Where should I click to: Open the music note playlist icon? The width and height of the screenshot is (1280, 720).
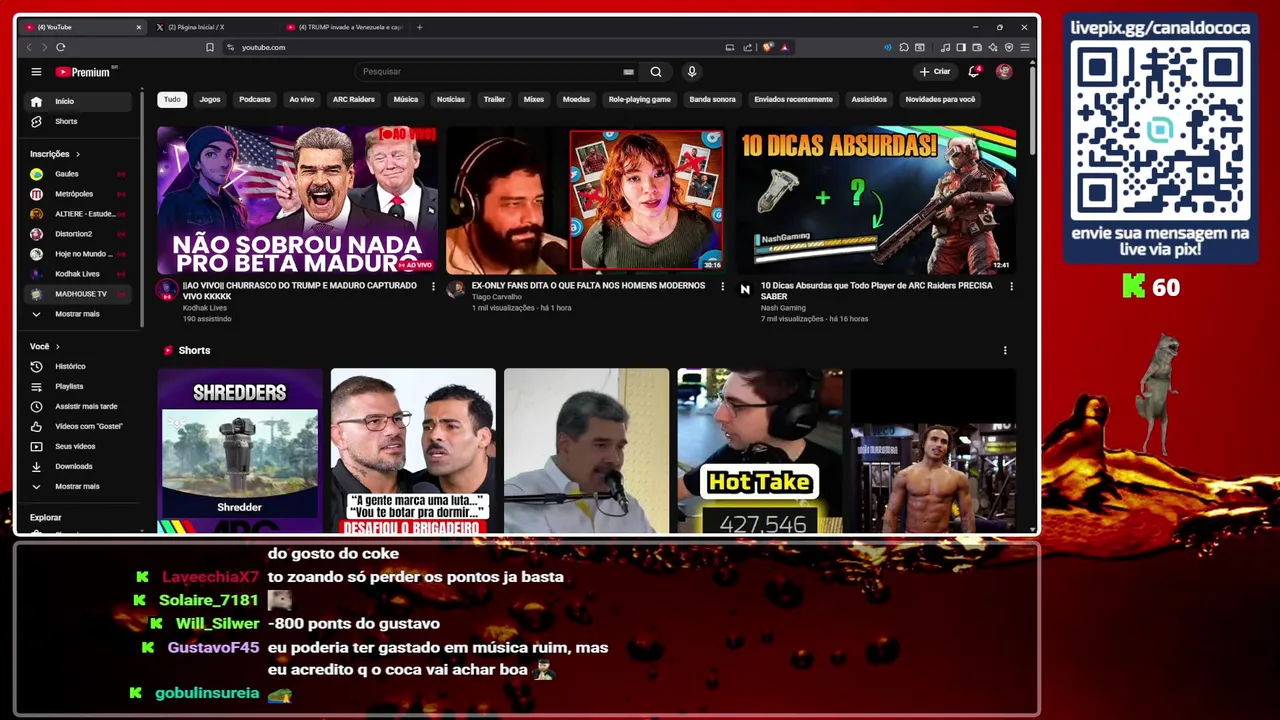click(944, 47)
